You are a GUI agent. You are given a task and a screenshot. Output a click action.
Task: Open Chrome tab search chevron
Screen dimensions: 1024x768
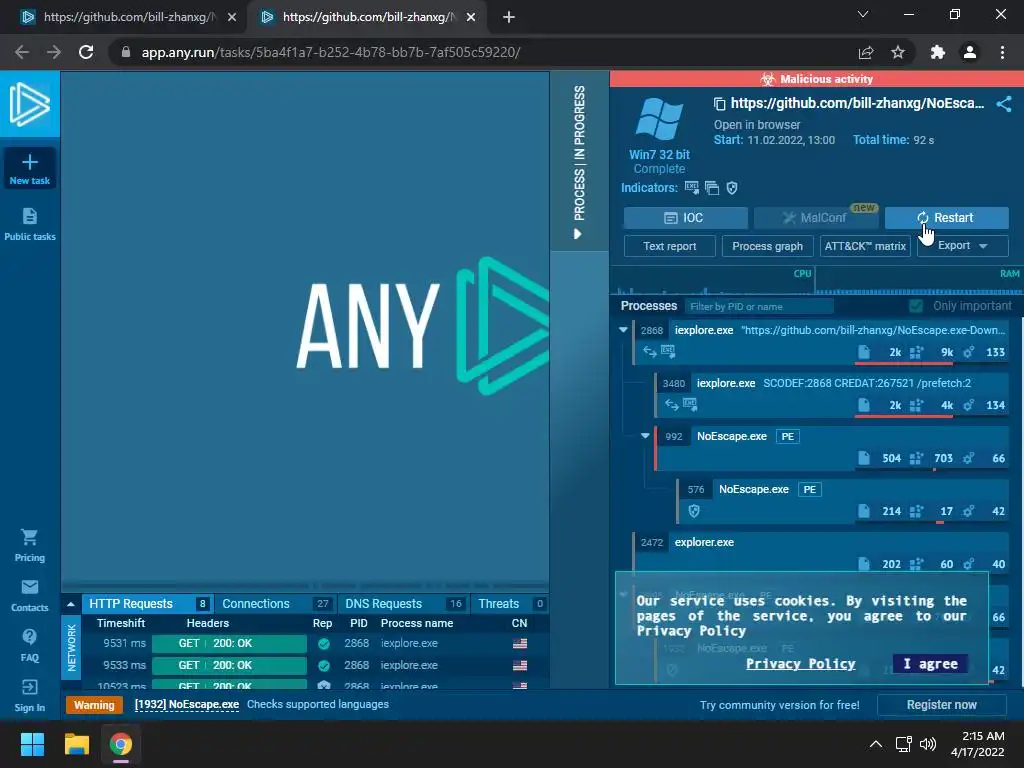pos(863,14)
